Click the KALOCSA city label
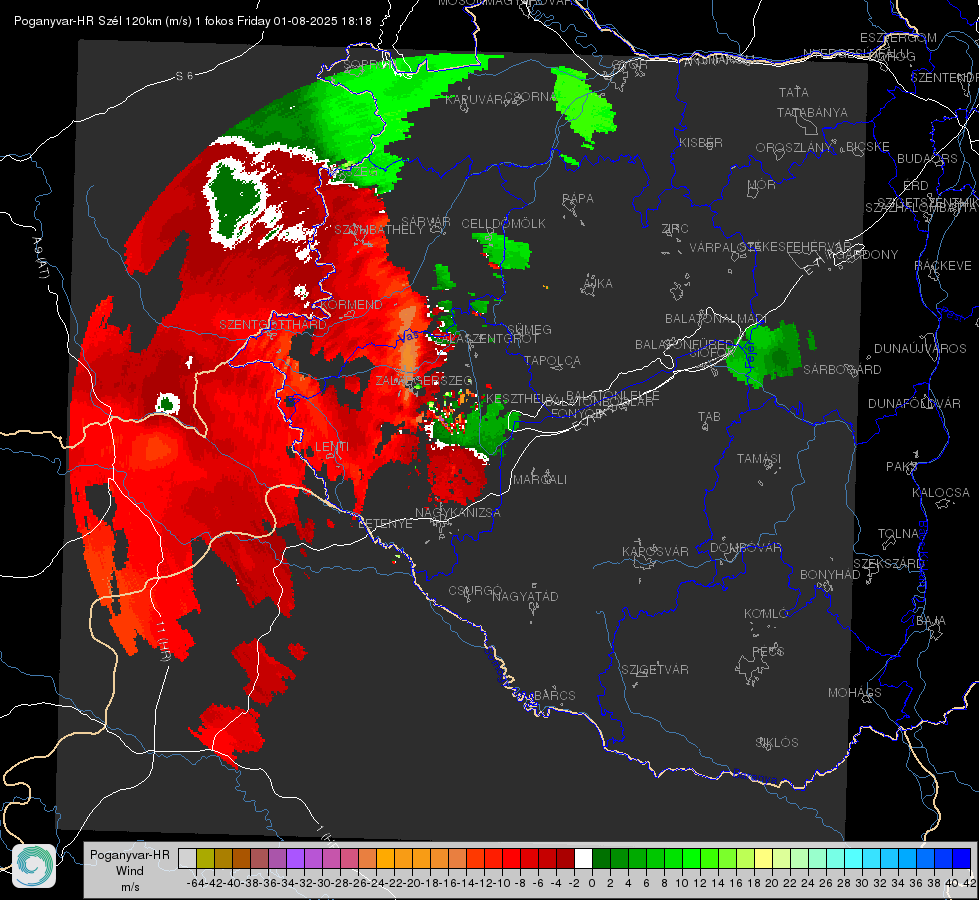This screenshot has height=900, width=979. point(940,493)
